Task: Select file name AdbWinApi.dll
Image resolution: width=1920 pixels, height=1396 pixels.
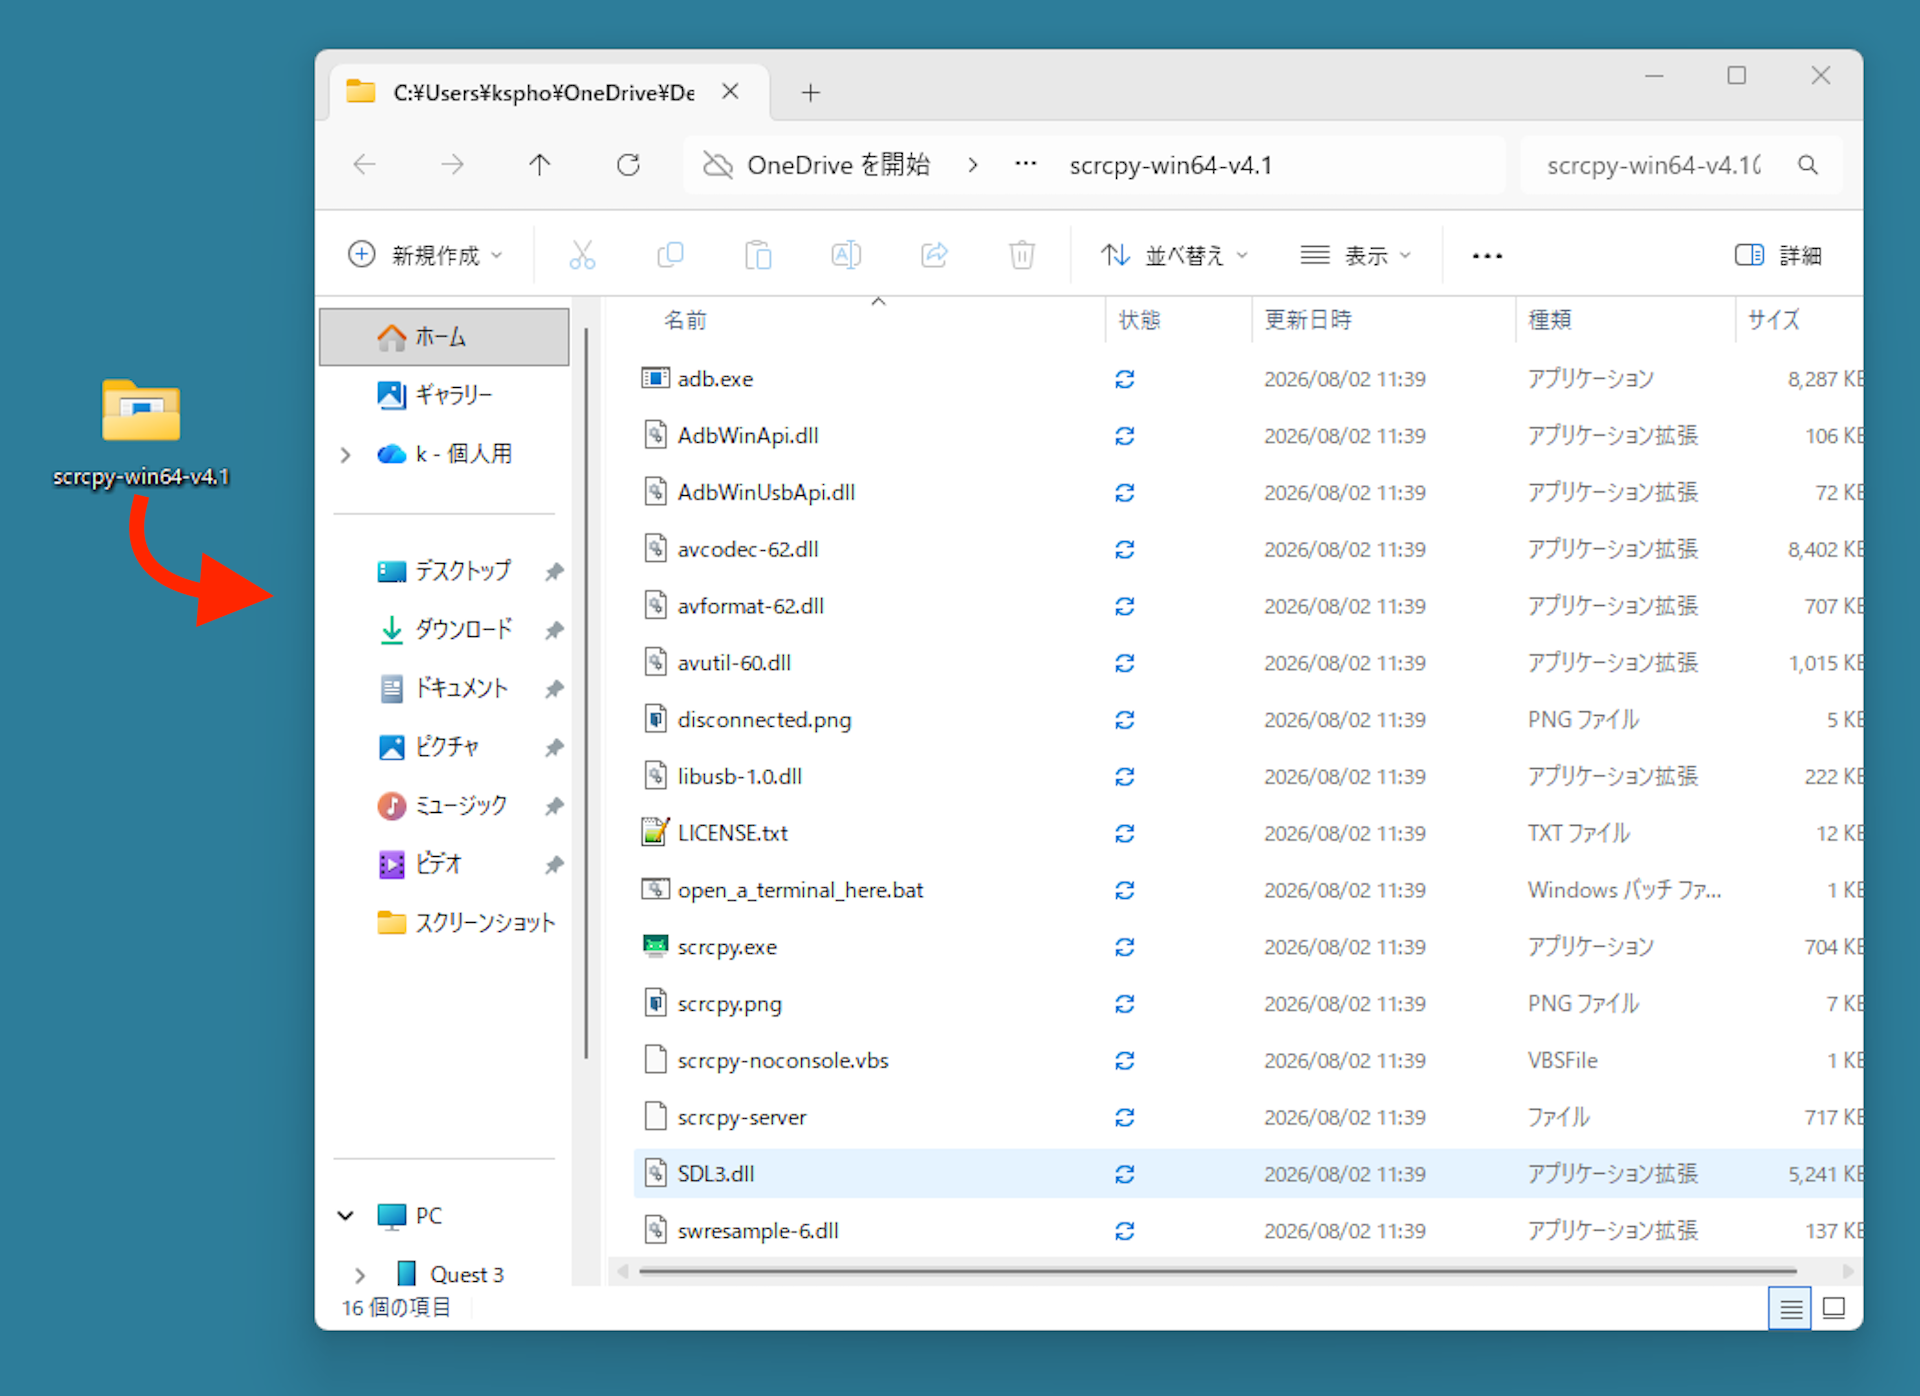Action: click(x=748, y=435)
